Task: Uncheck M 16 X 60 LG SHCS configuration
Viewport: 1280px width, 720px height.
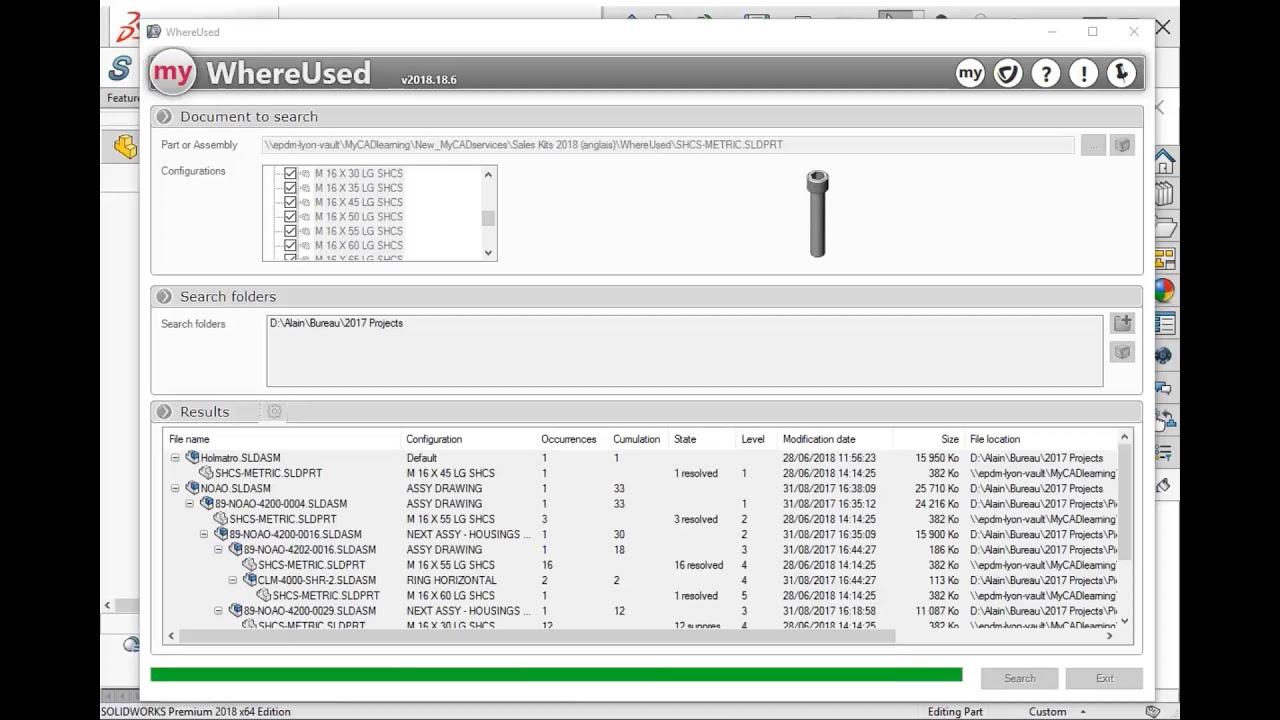Action: pos(290,245)
